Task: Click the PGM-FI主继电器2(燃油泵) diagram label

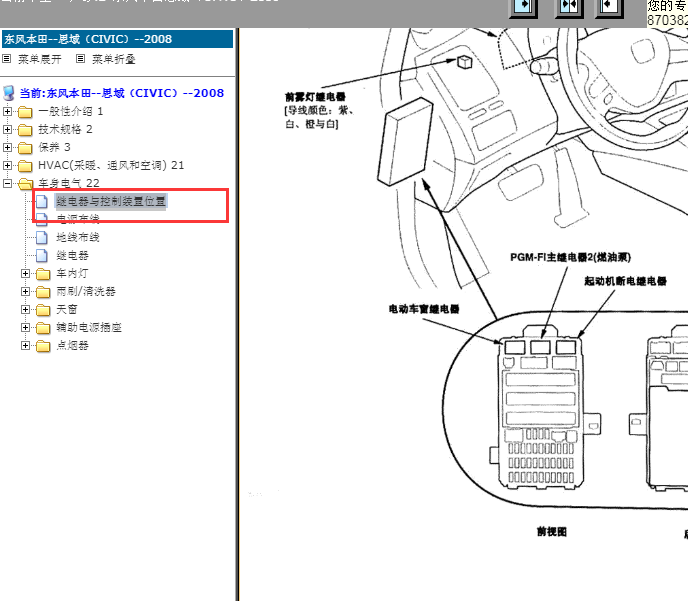Action: point(570,258)
